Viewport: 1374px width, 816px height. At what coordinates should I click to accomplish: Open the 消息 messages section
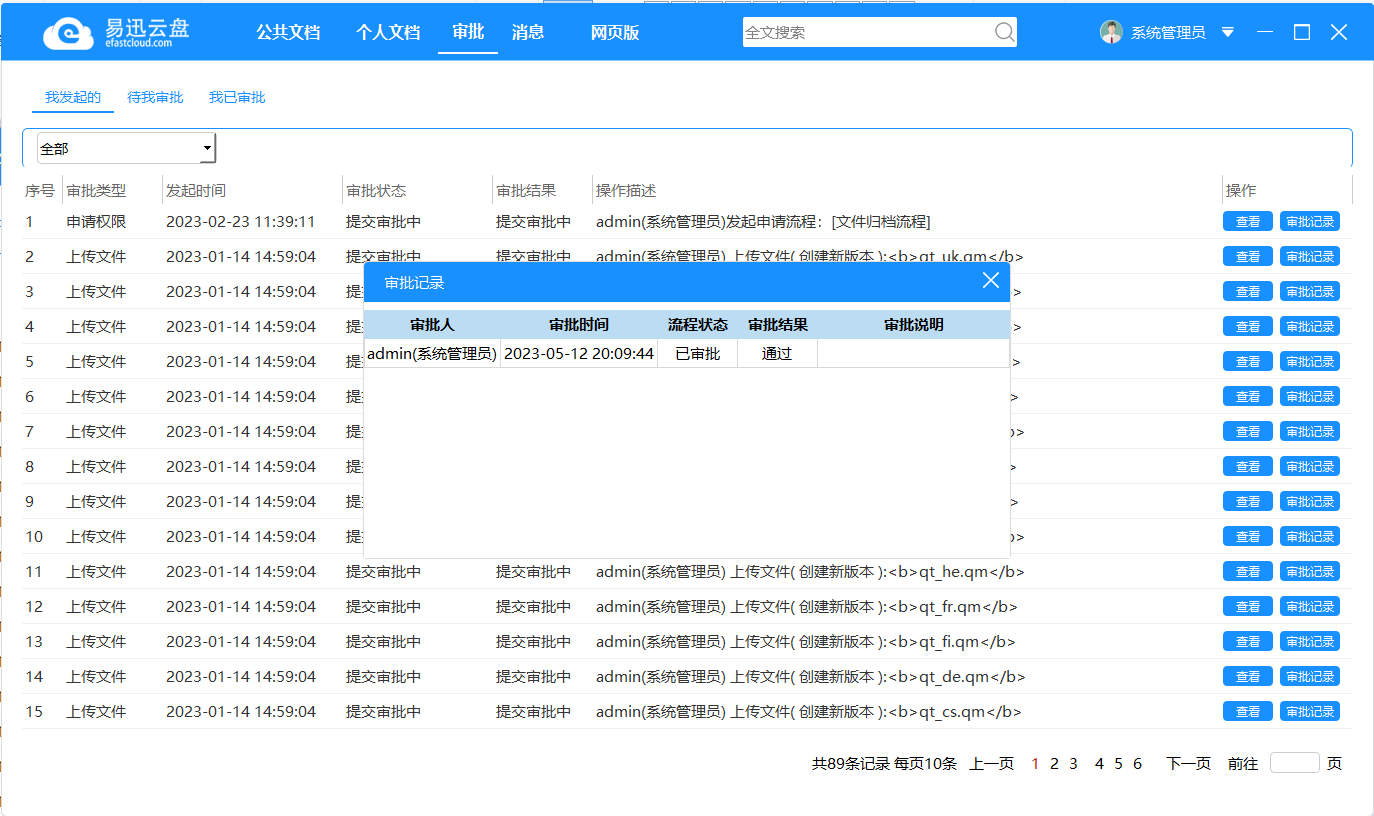(x=527, y=32)
